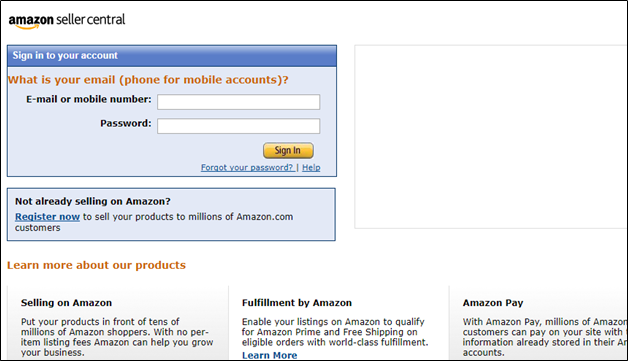Click the 'Password:' label text
The image size is (628, 361).
[x=126, y=123]
